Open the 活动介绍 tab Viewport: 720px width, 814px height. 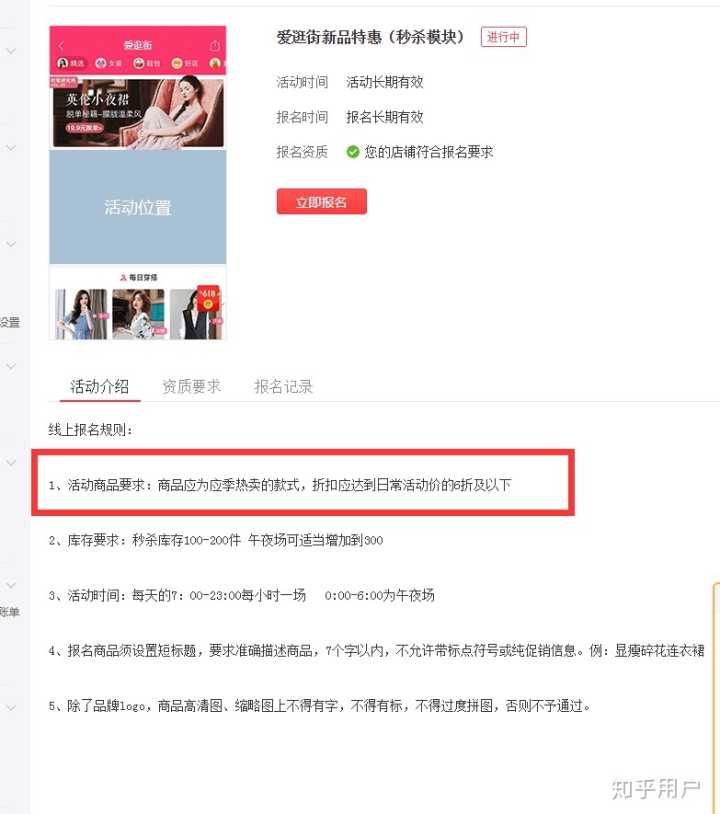[100, 386]
